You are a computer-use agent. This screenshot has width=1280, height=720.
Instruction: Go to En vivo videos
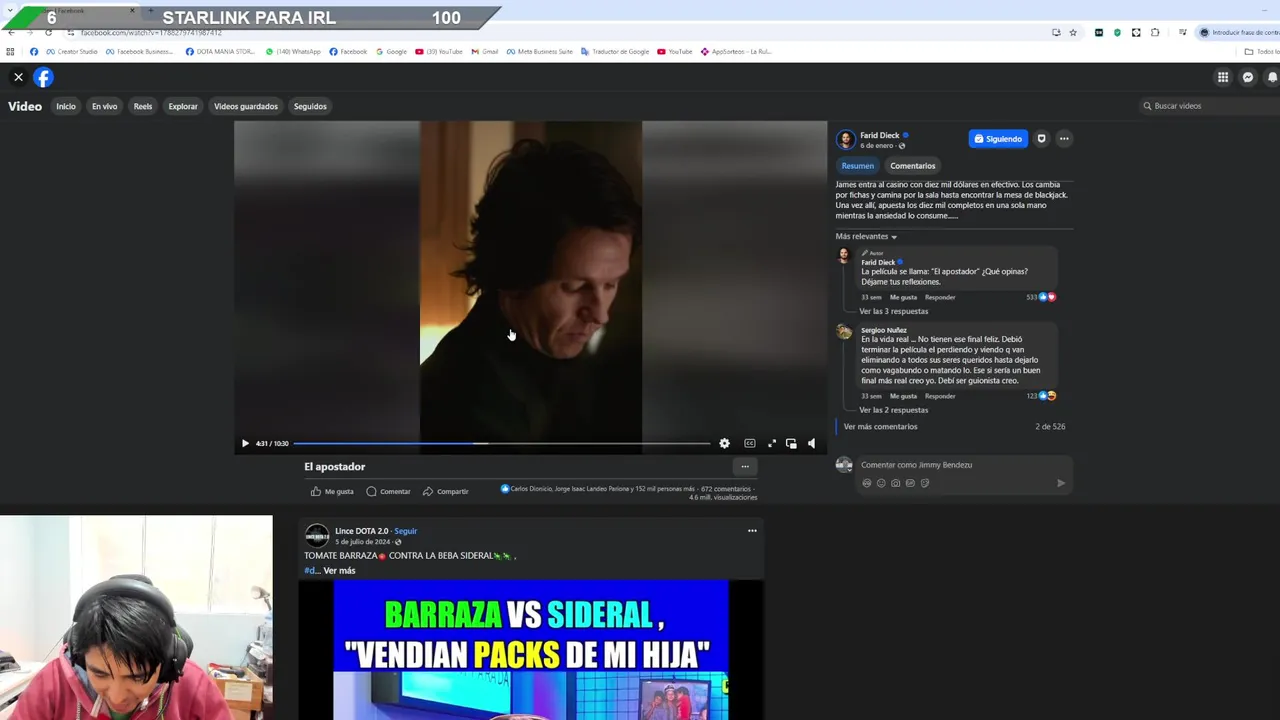[105, 106]
